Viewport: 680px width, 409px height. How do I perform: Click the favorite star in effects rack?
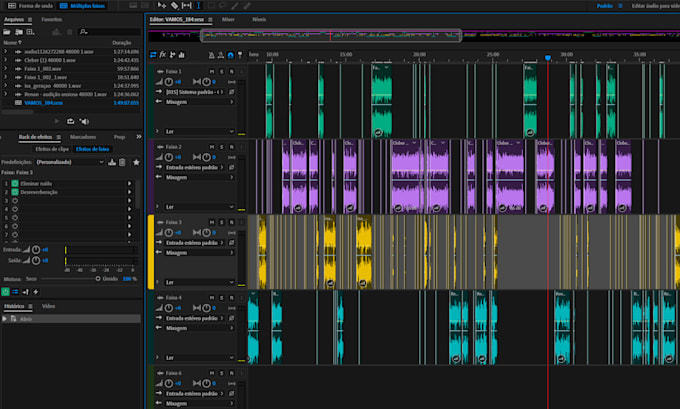coord(136,162)
